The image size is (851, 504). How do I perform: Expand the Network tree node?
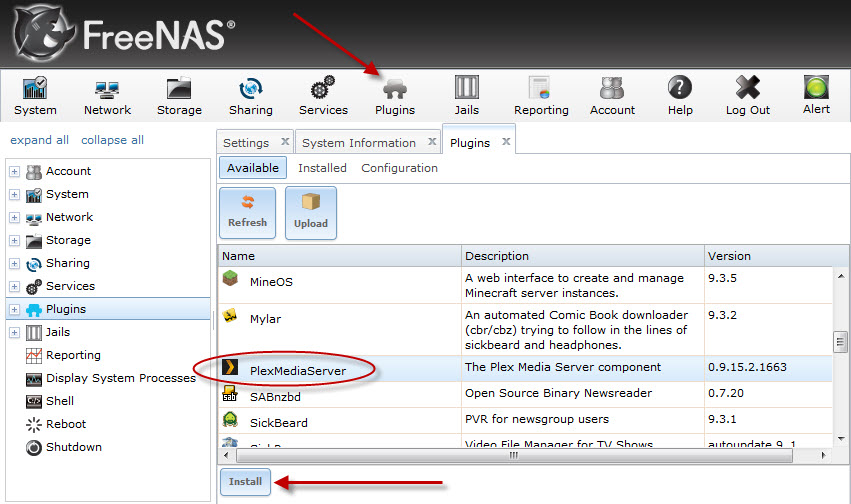14,218
